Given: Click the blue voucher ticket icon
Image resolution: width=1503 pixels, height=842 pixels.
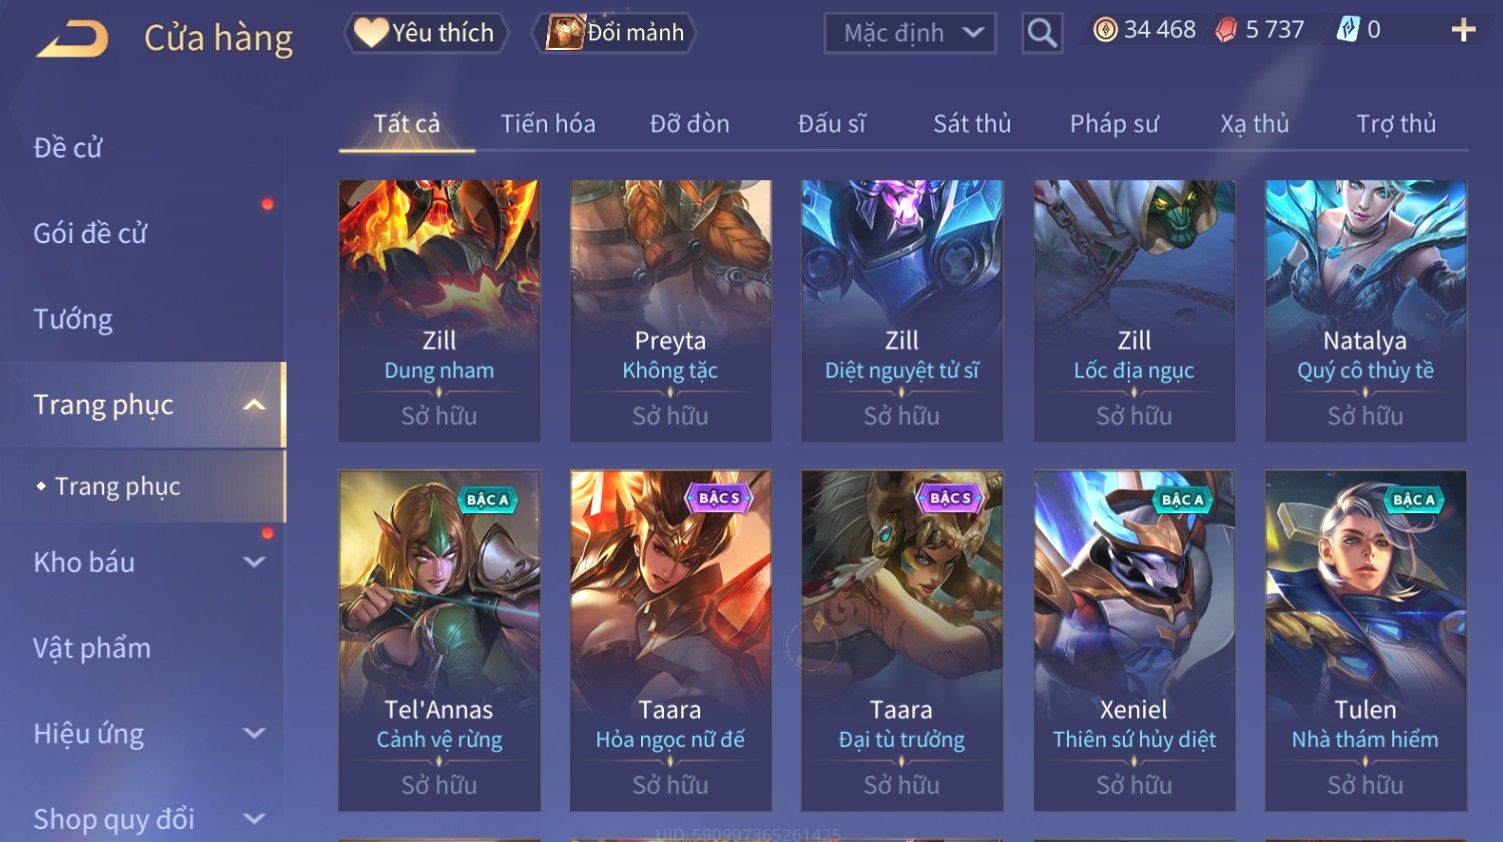Looking at the screenshot, I should [x=1348, y=30].
